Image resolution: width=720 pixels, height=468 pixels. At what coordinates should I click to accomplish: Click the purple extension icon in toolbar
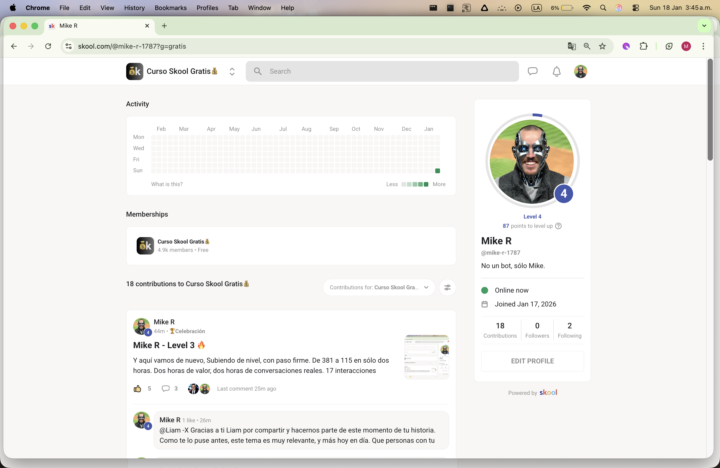pyautogui.click(x=626, y=46)
